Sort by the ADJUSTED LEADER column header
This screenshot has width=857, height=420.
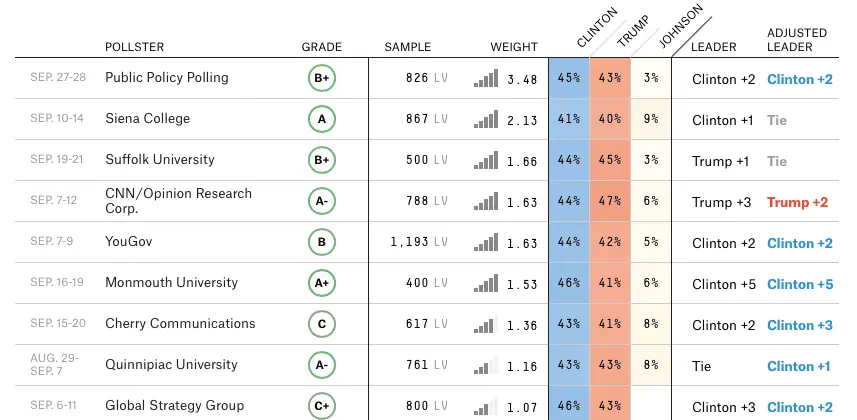(797, 40)
